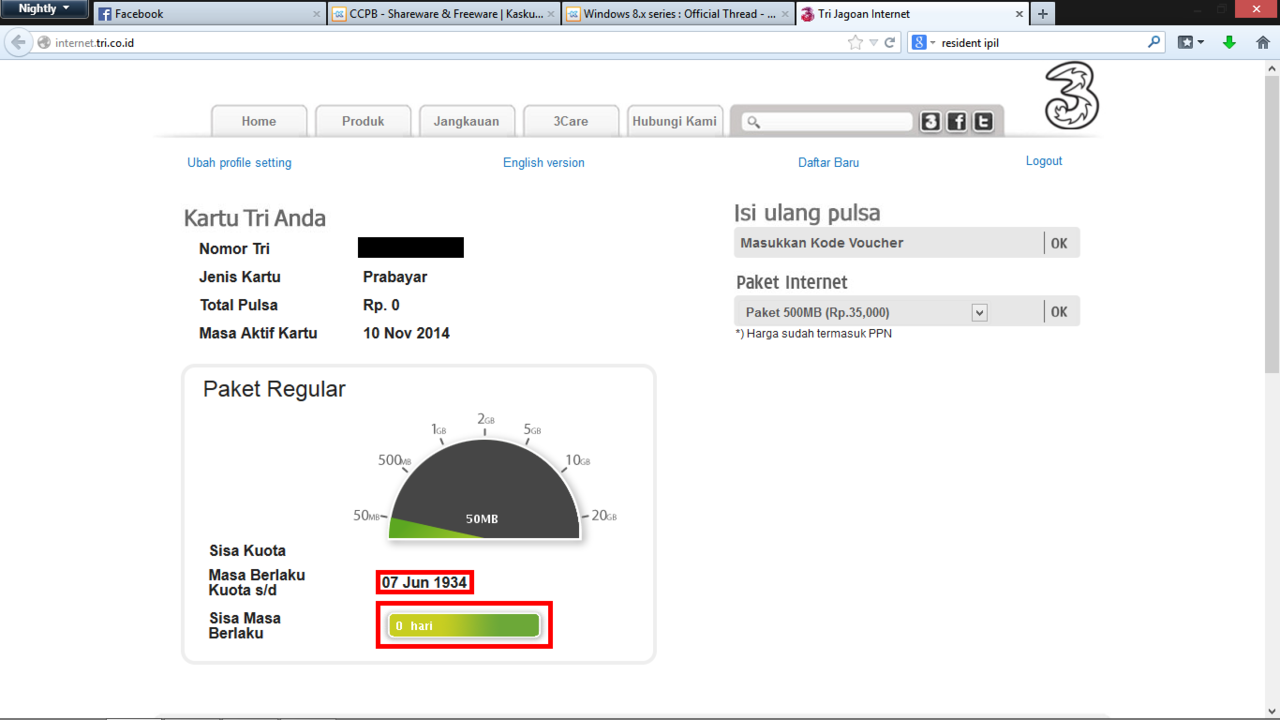Click the 0 hari remaining validity bar
1280x720 pixels.
point(464,625)
